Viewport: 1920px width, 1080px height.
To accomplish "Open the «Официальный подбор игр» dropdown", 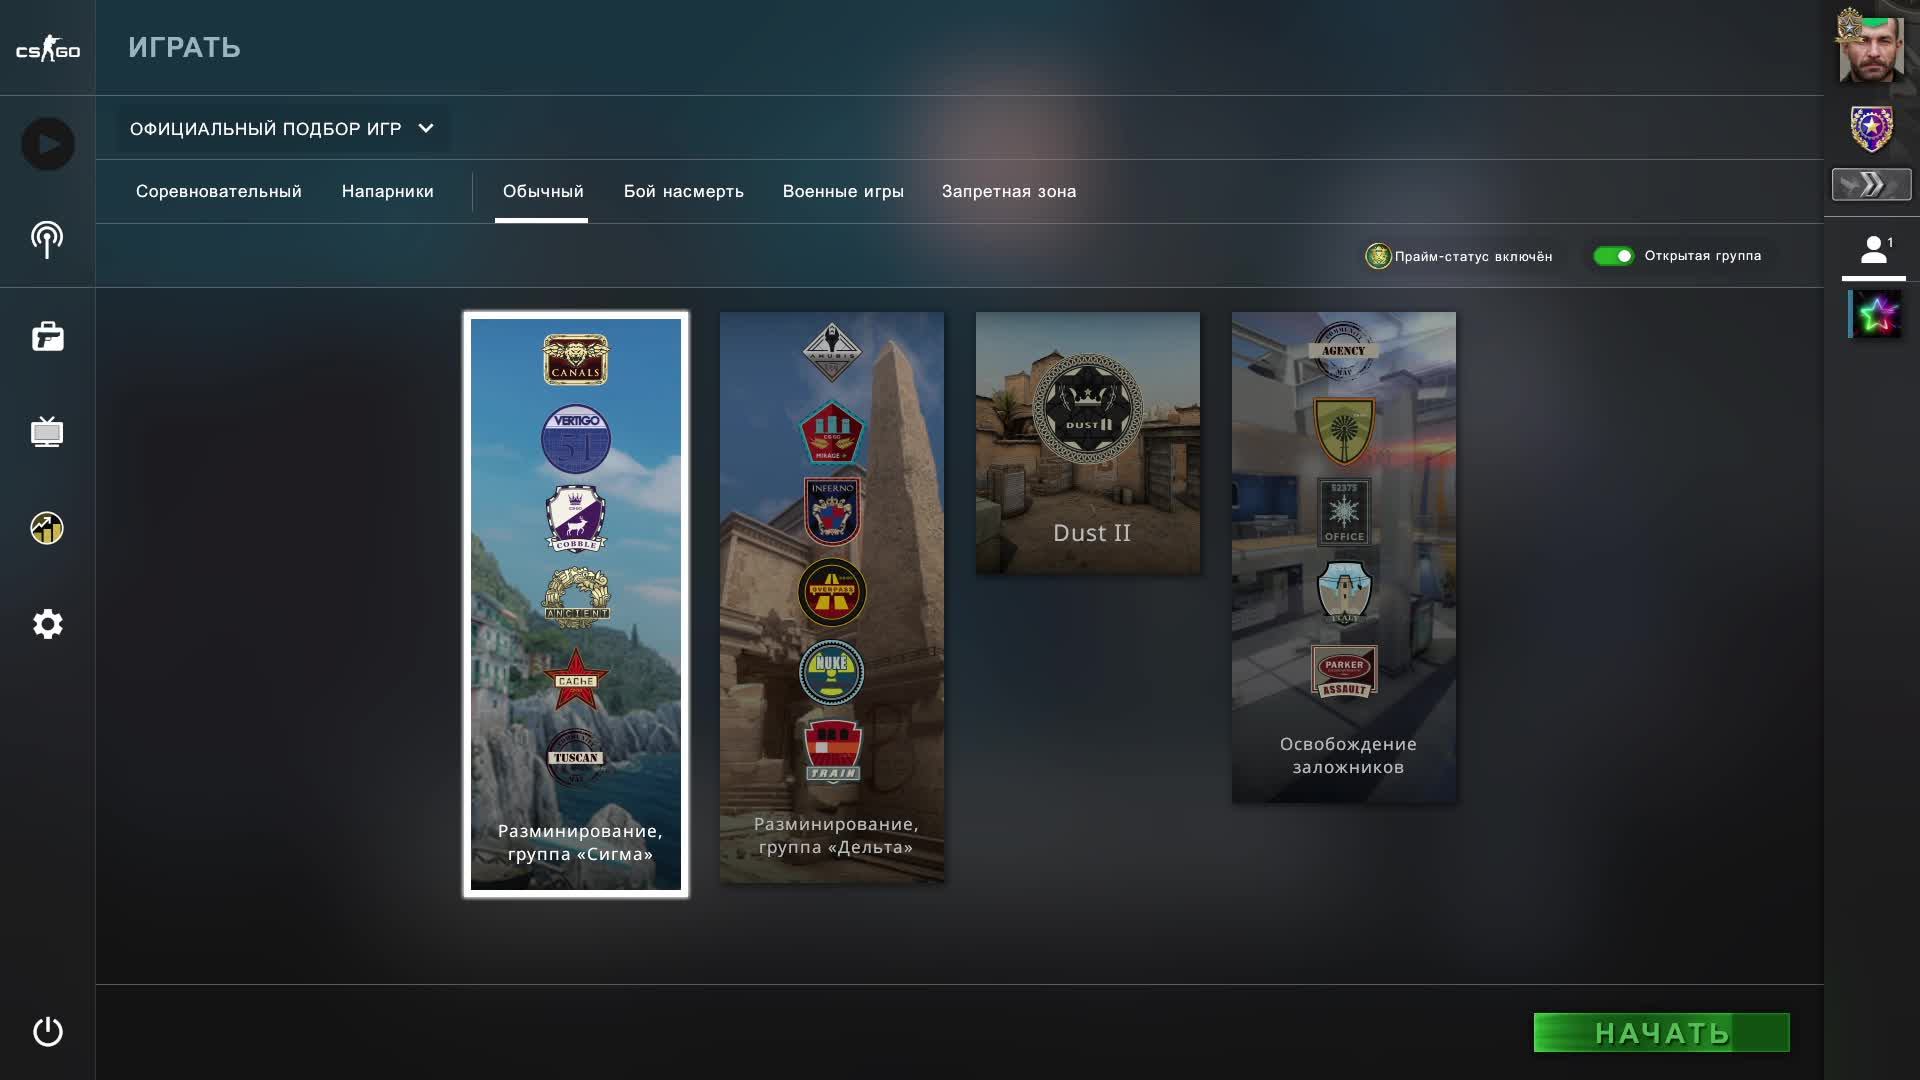I will point(283,128).
